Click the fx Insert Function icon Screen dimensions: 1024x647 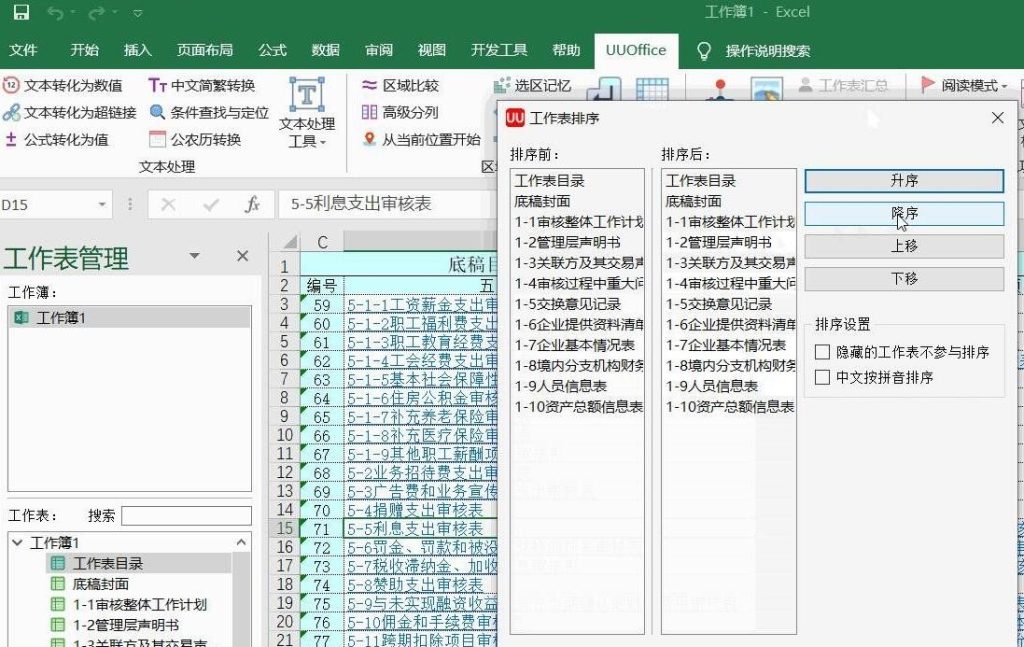click(252, 205)
